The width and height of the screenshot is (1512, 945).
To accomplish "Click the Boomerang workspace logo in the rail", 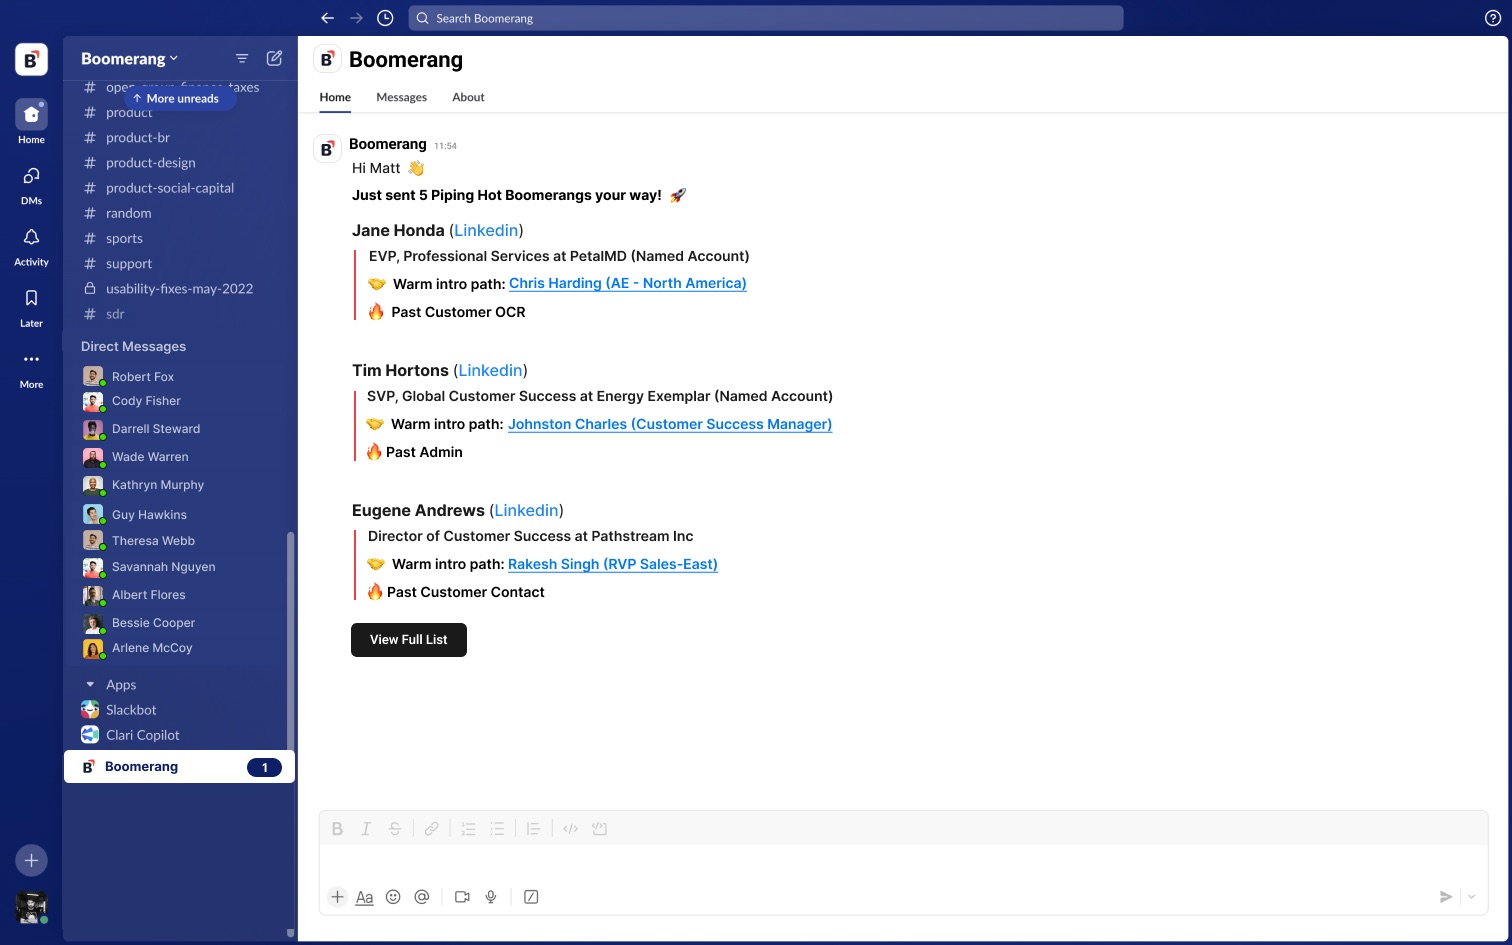I will click(31, 60).
